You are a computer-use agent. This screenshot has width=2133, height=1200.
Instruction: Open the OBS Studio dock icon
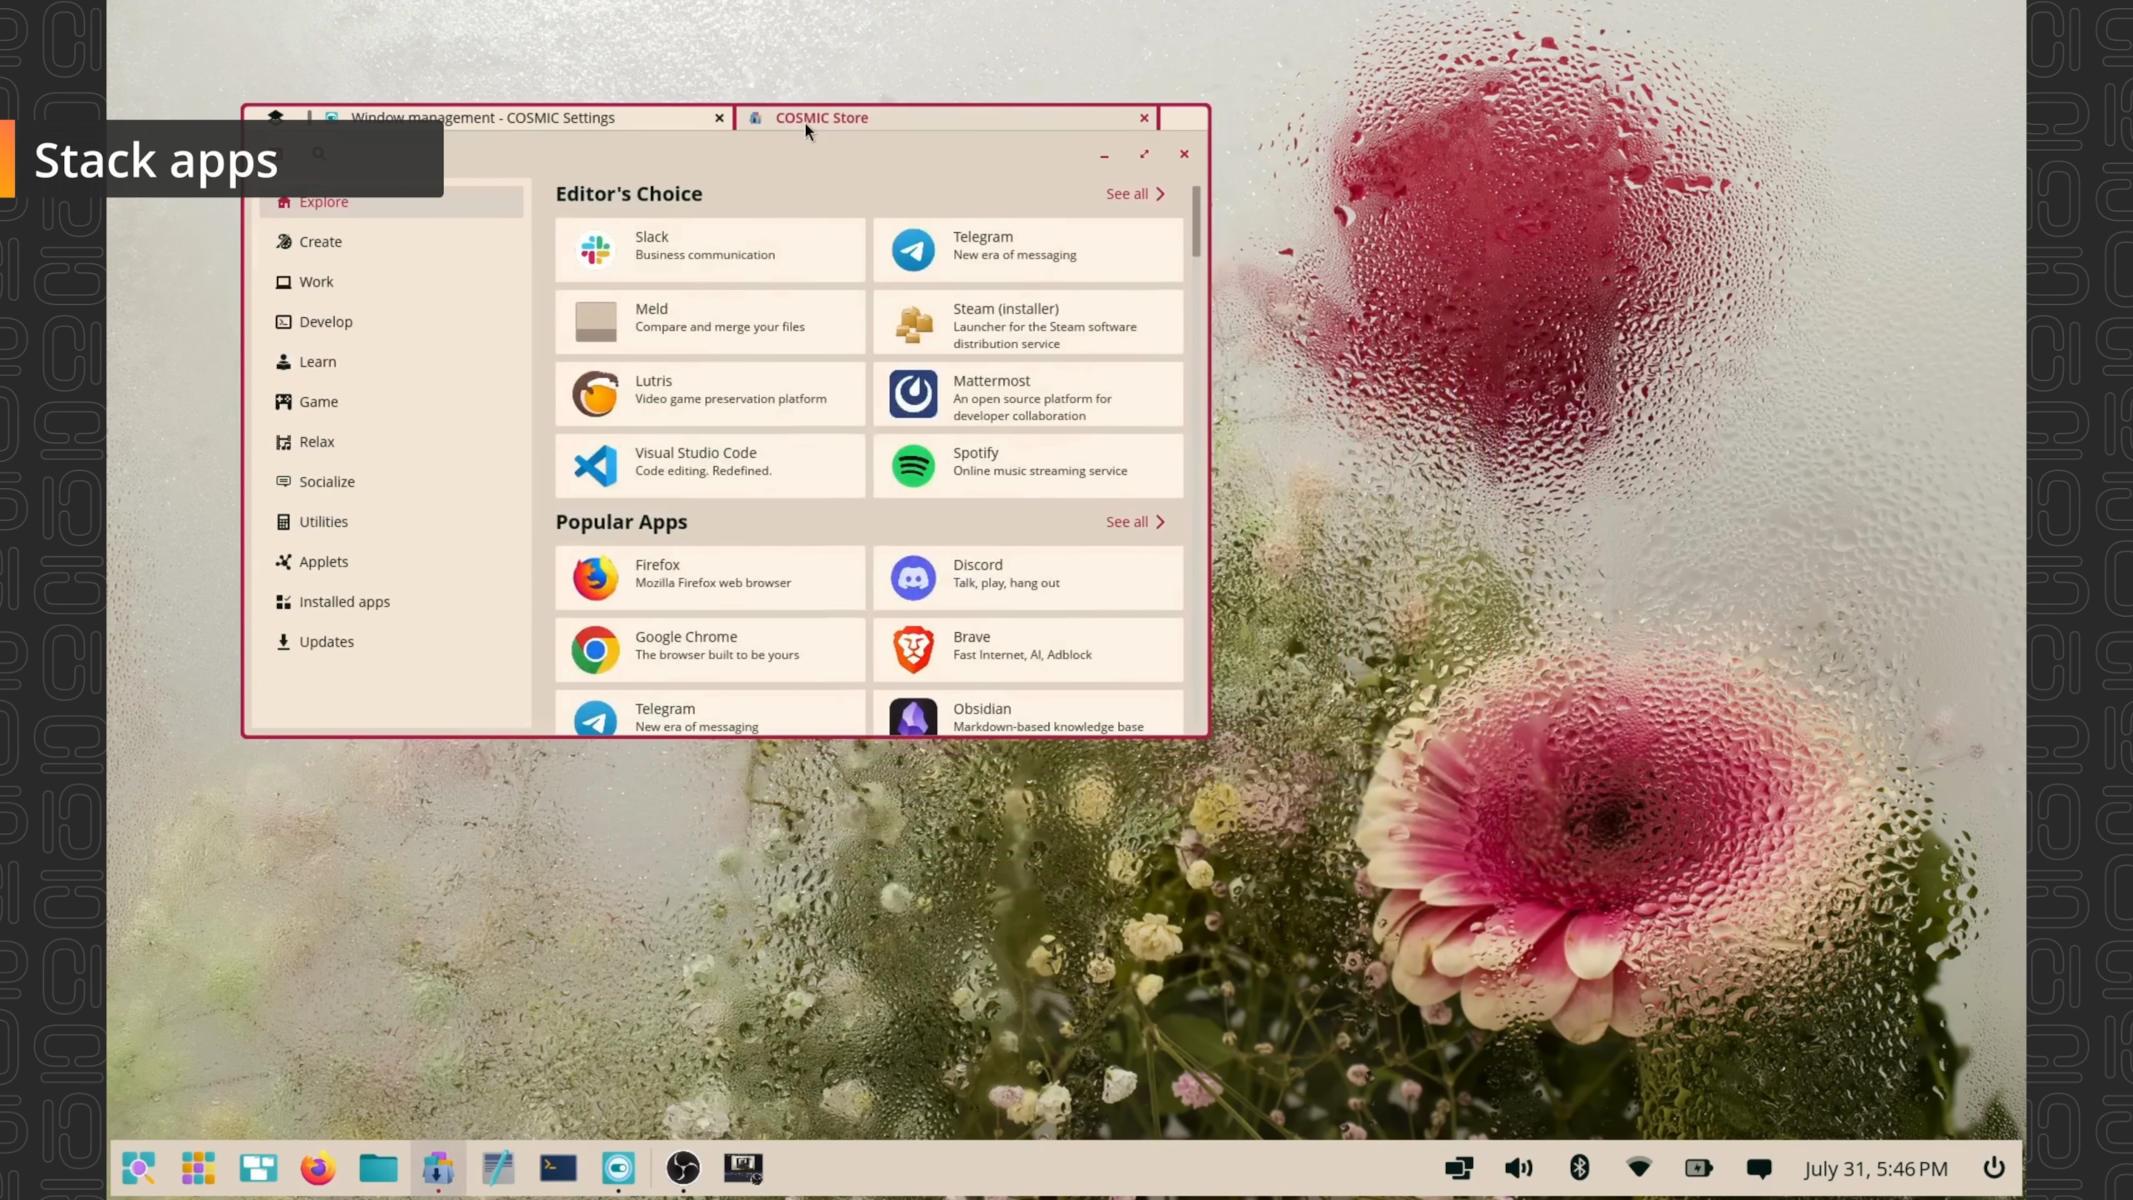click(683, 1167)
